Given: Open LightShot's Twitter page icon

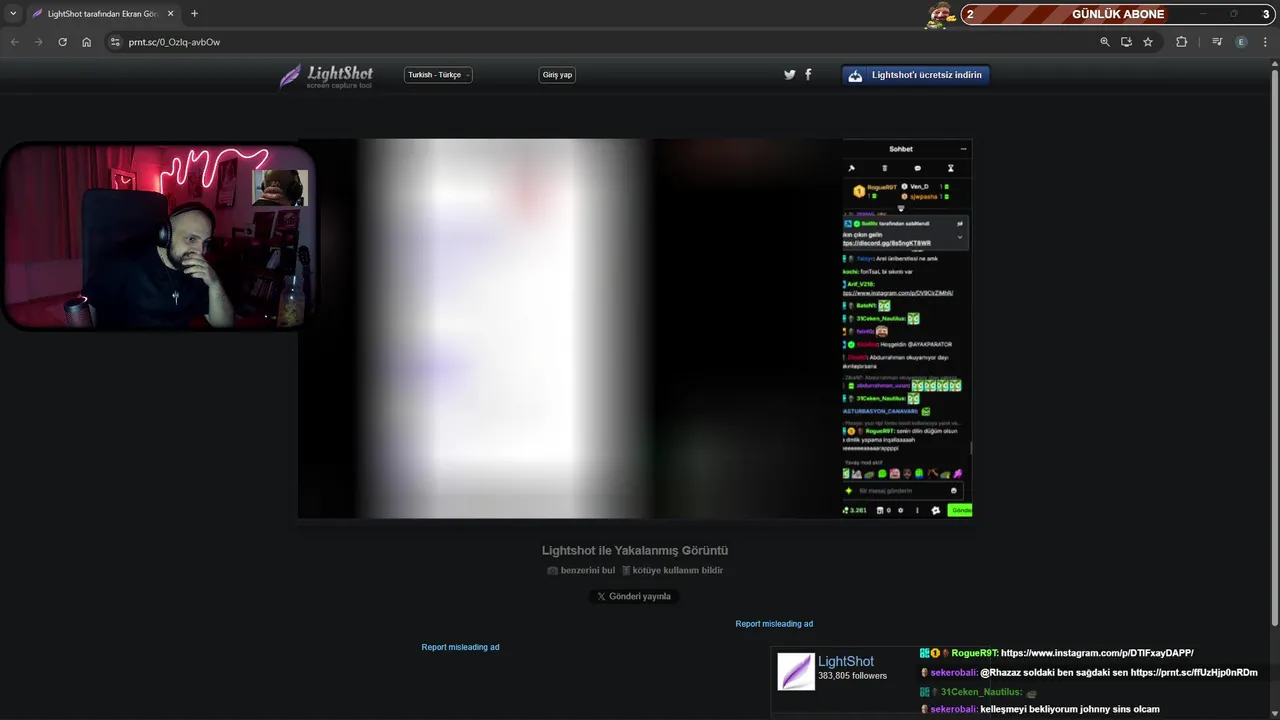Looking at the screenshot, I should pos(790,75).
